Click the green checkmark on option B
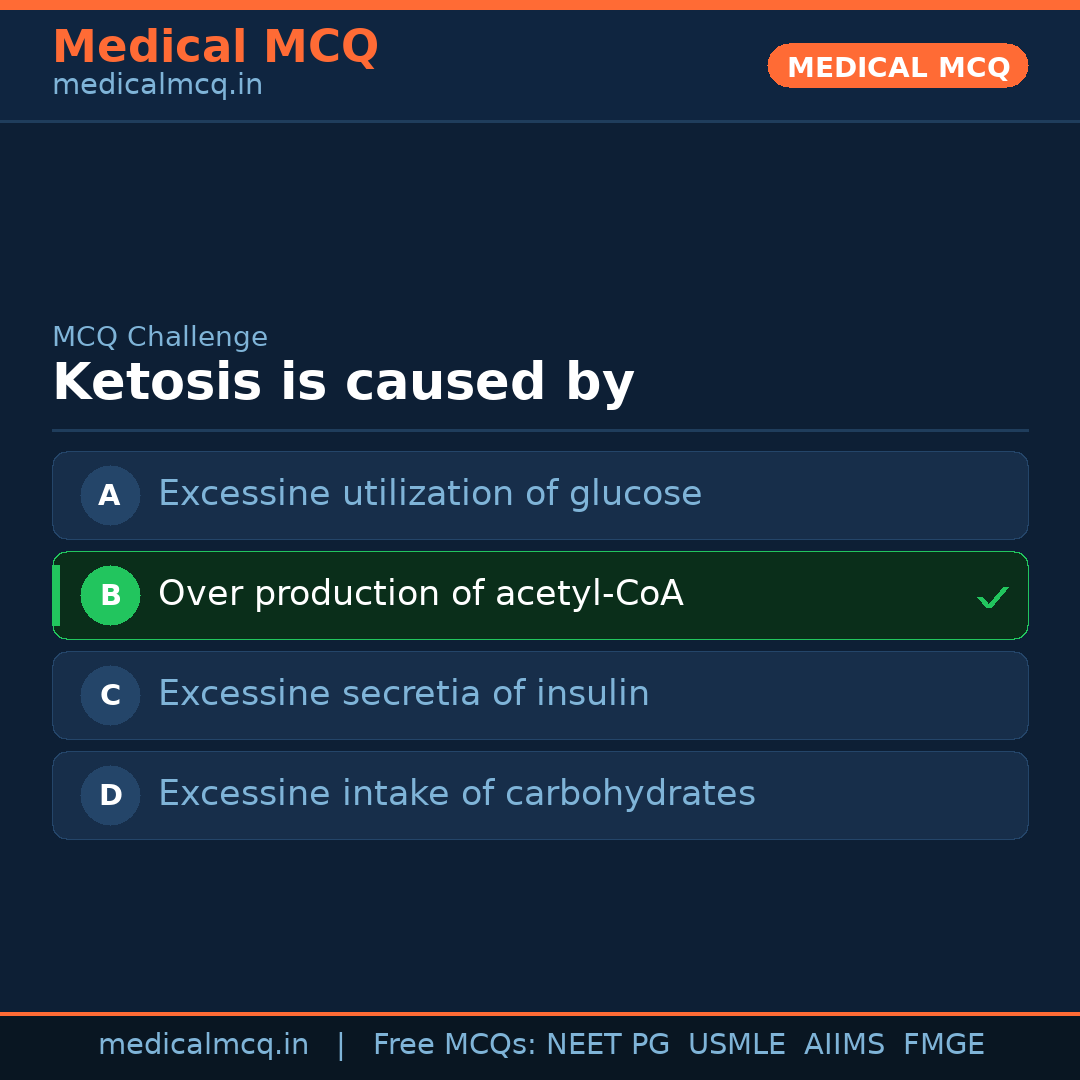 click(992, 597)
